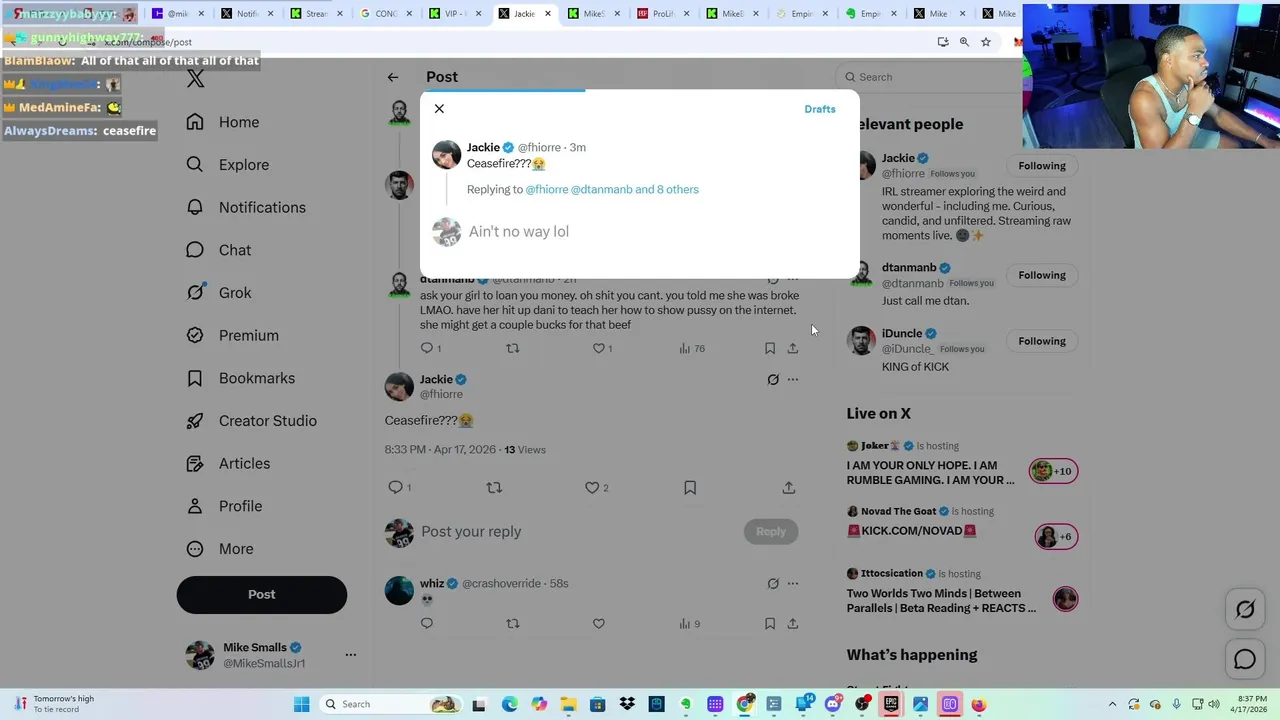The height and width of the screenshot is (720, 1280).
Task: Close the reply compose dialog
Action: [439, 109]
